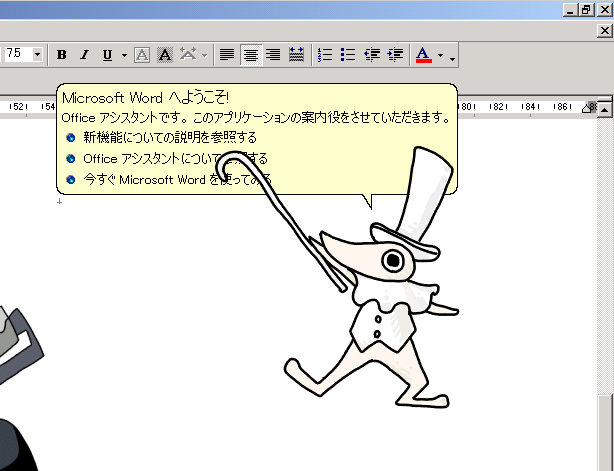This screenshot has height=471, width=614.
Task: Center align the text
Action: (x=251, y=55)
